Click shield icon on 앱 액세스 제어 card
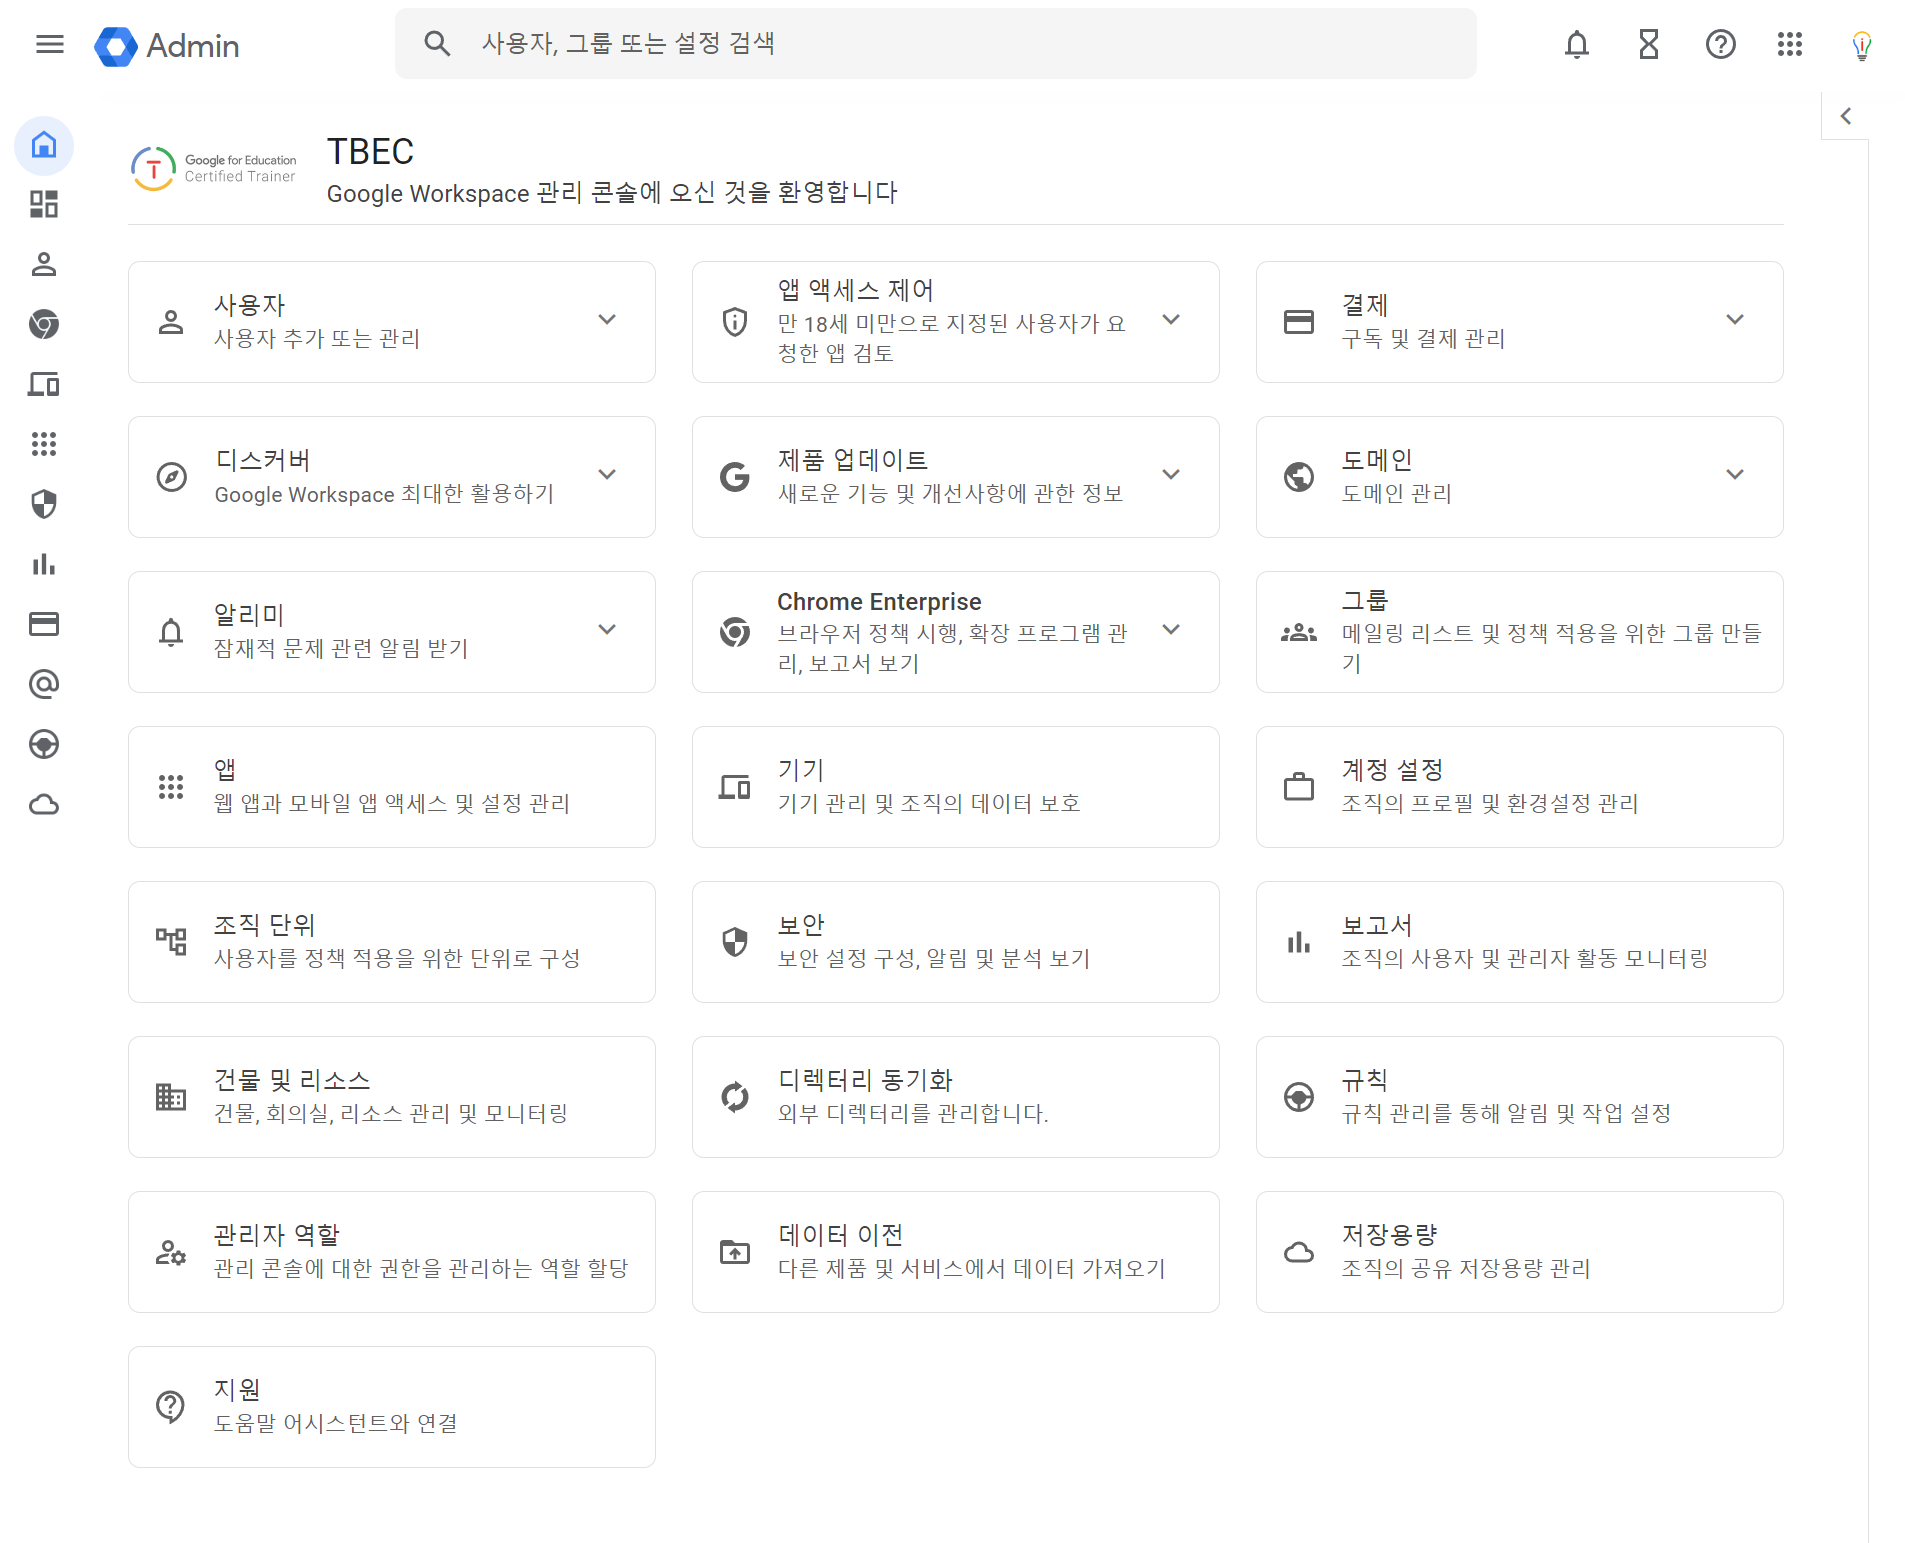Viewport: 1905px width, 1543px height. [x=735, y=322]
